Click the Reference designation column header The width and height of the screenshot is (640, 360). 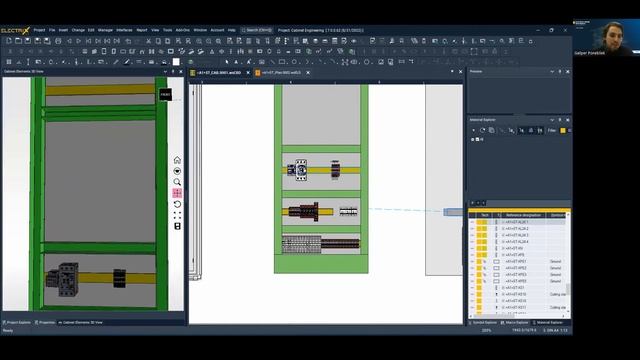tap(523, 215)
